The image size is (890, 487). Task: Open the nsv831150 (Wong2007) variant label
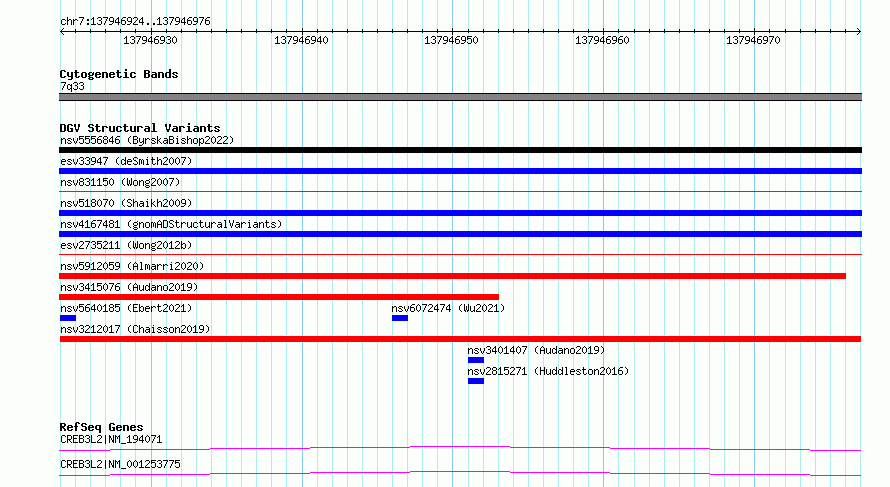pos(120,182)
